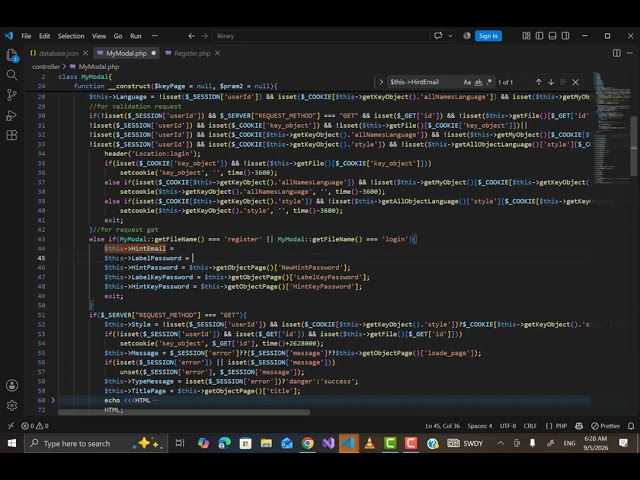The width and height of the screenshot is (640, 480).
Task: Click Ln 45, Col 36 status item
Action: pyautogui.click(x=442, y=426)
